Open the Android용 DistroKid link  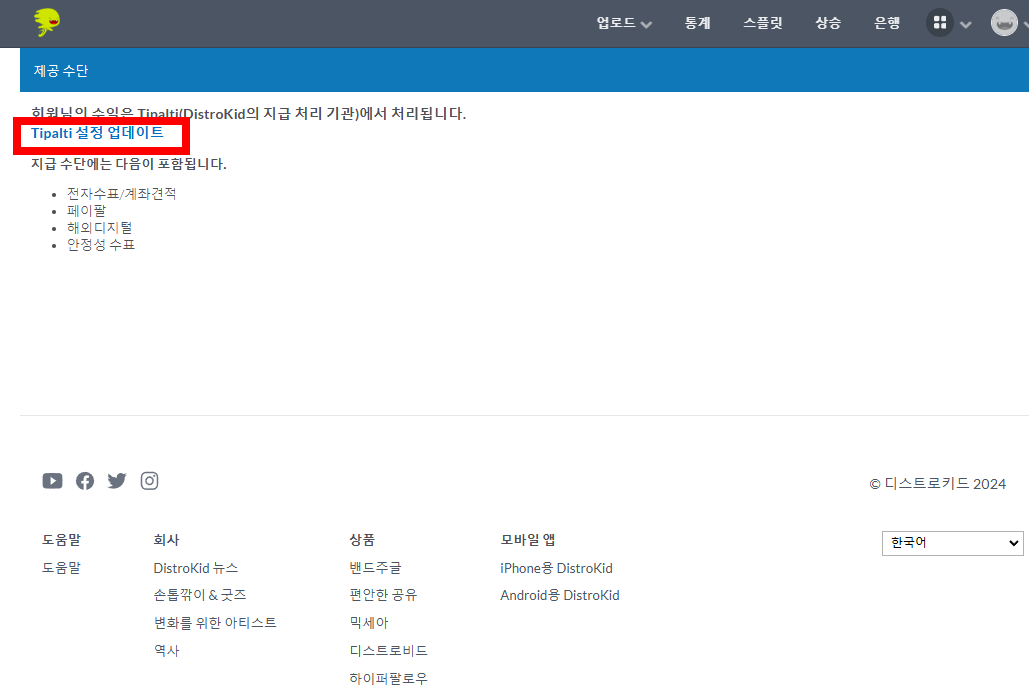click(x=559, y=595)
